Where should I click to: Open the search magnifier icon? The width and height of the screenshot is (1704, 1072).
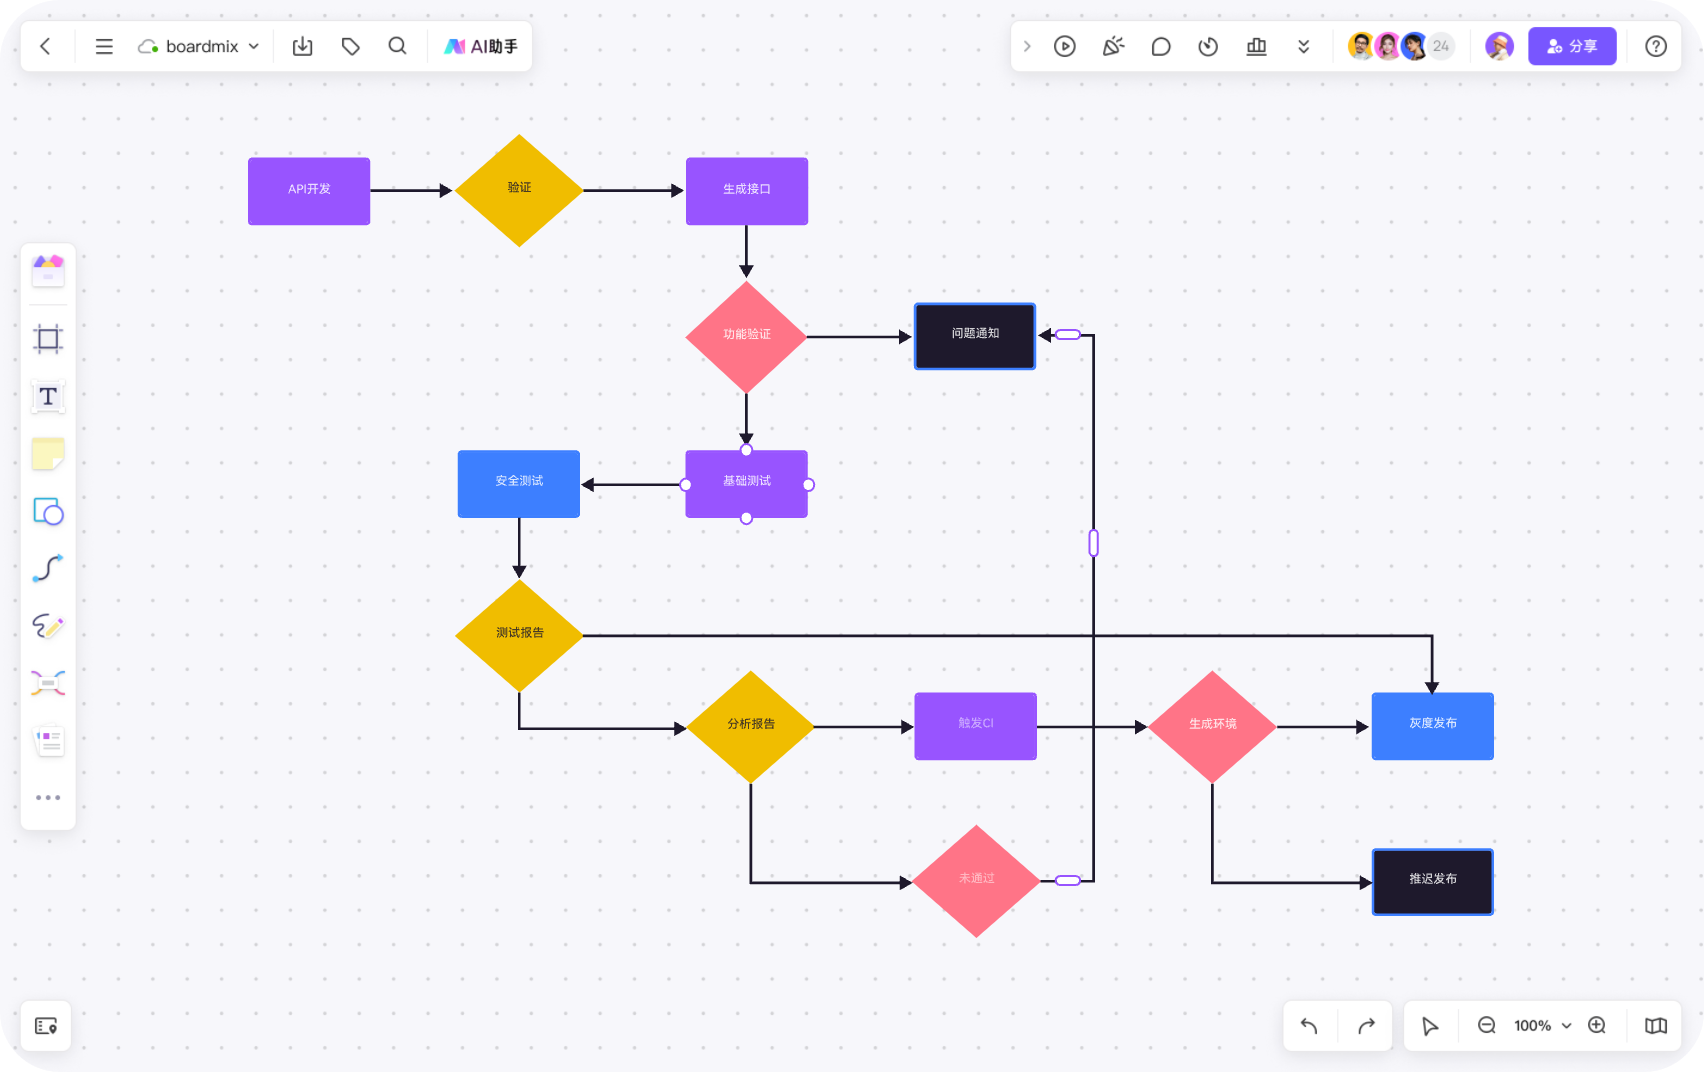coord(397,46)
